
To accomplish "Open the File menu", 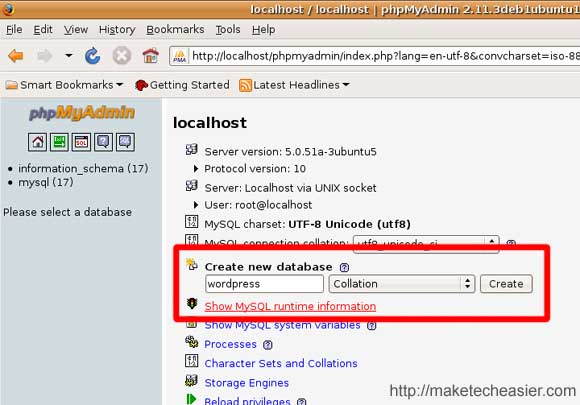I will coord(14,30).
